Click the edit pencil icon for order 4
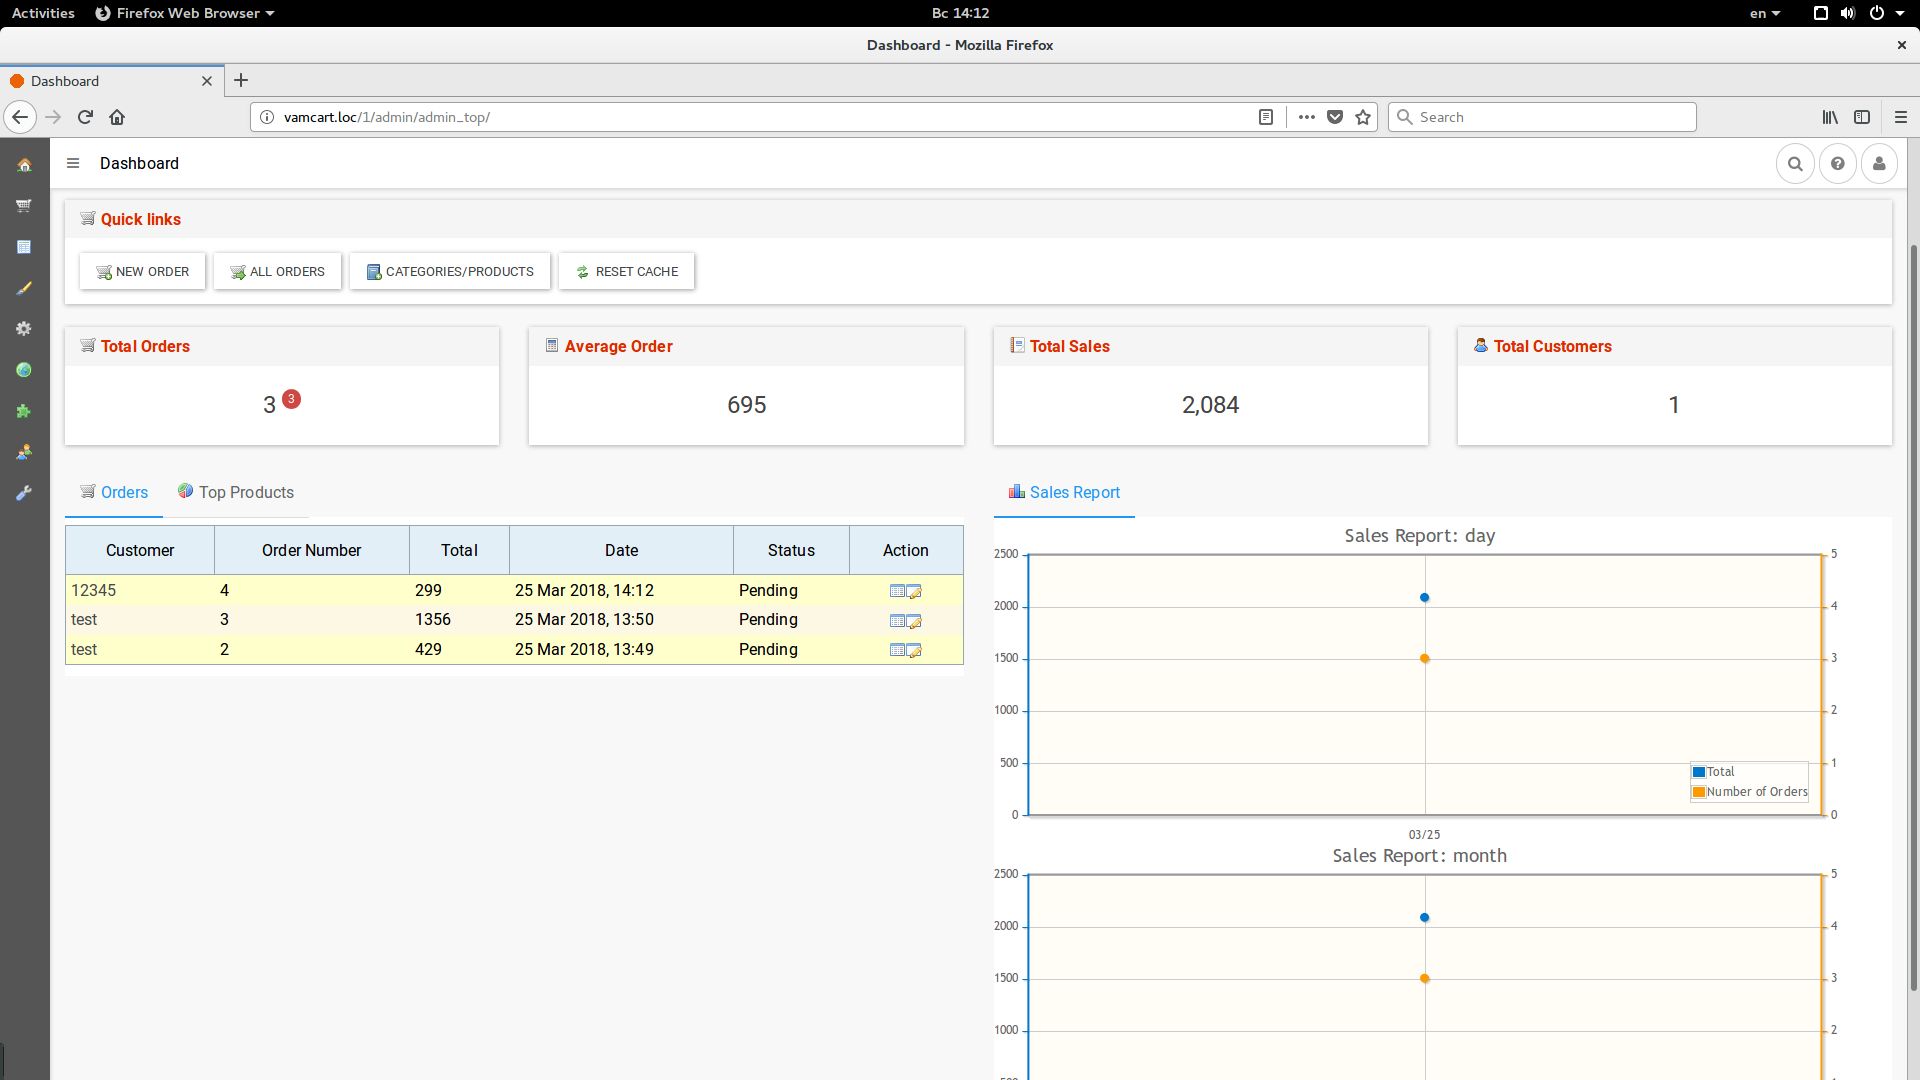Viewport: 1920px width, 1080px height. coord(914,591)
